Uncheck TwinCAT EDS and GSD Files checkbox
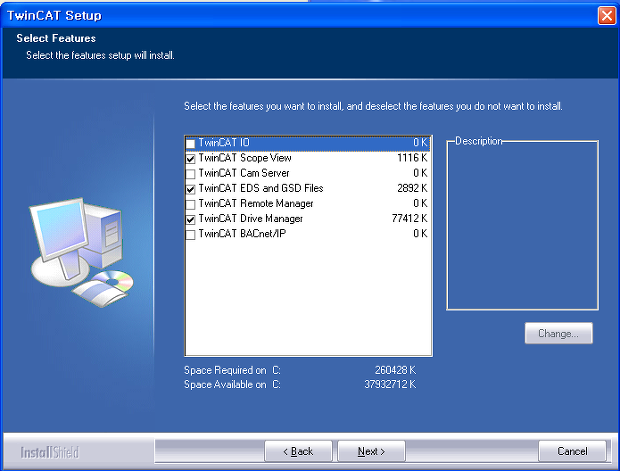 (190, 189)
